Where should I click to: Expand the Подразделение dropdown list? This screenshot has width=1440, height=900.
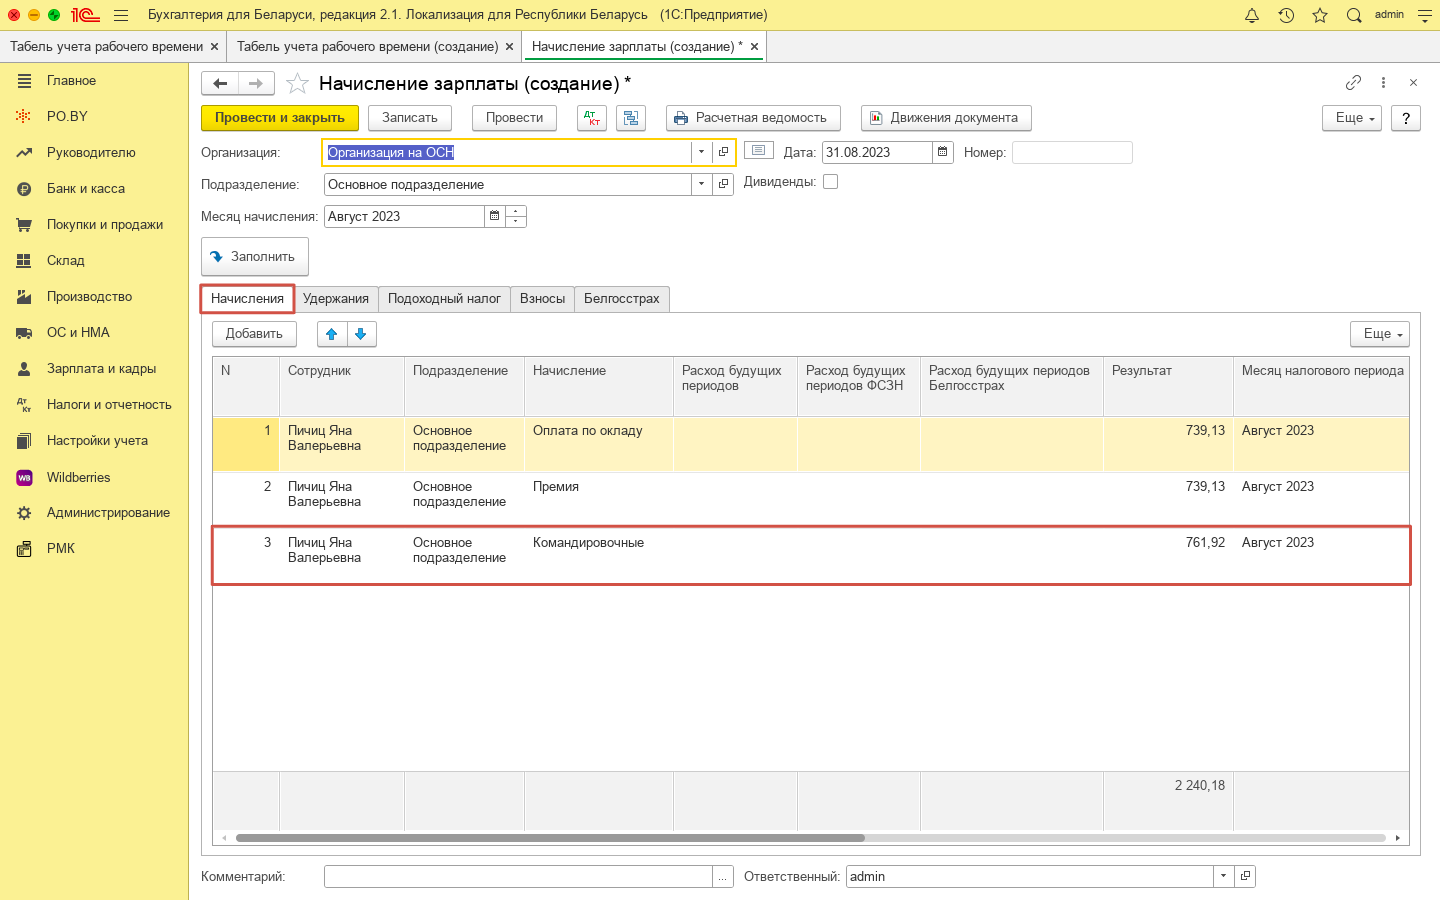(x=701, y=184)
